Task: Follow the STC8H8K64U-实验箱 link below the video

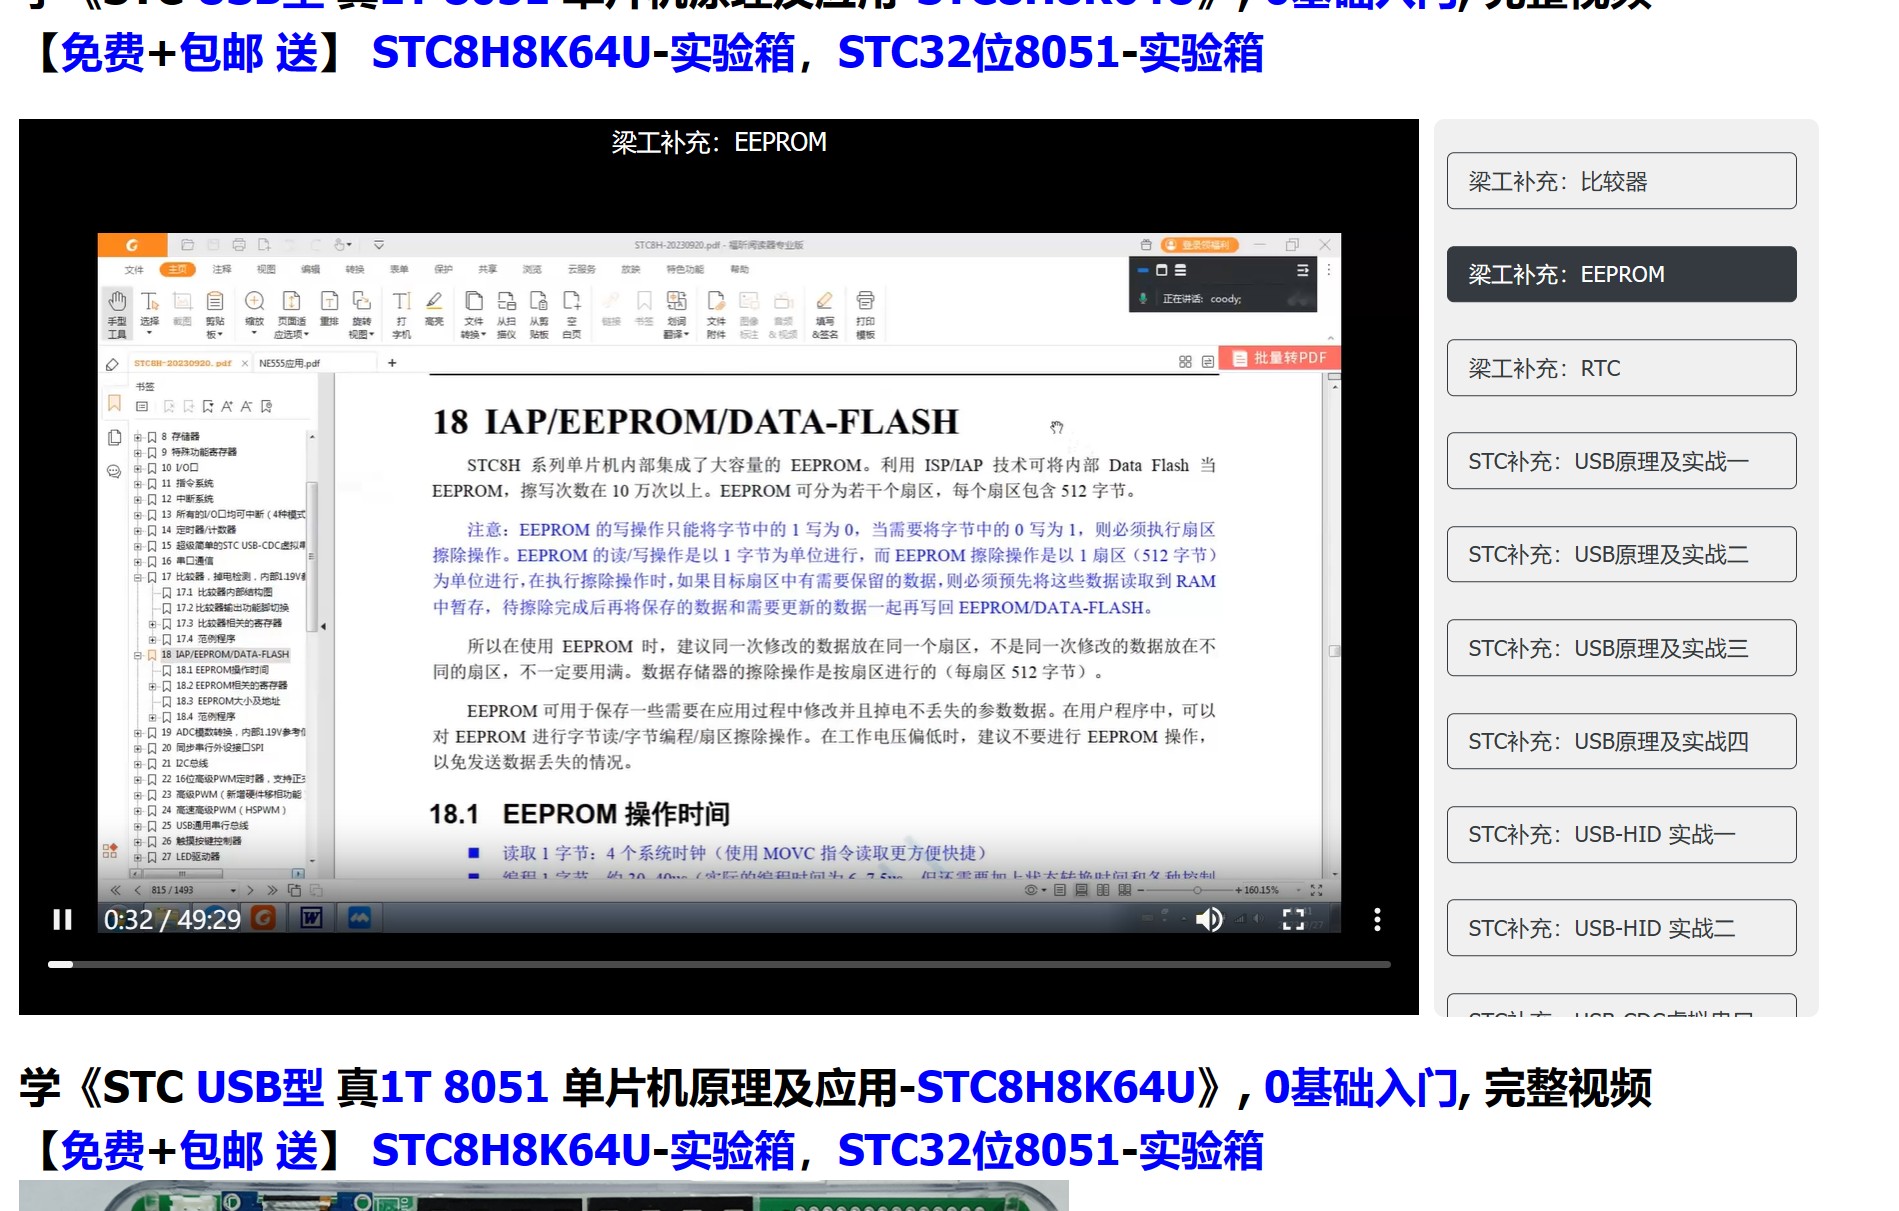Action: tap(583, 1150)
